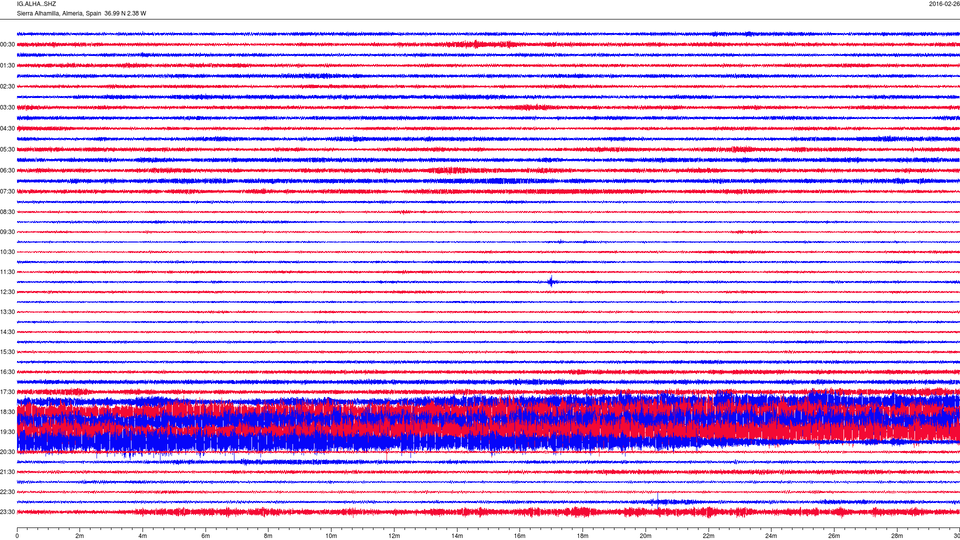This screenshot has width=960, height=540.
Task: Select the 26m axis tick label
Action: click(x=834, y=536)
